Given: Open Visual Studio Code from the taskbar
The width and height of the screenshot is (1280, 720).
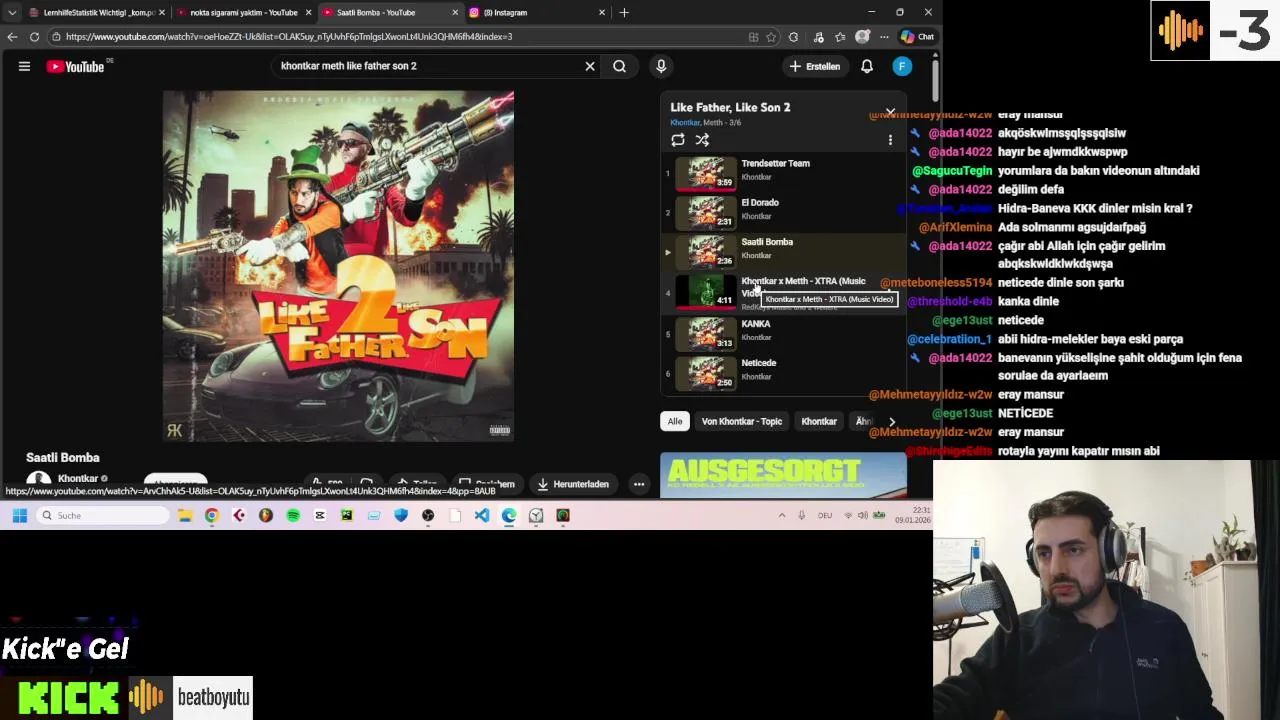Looking at the screenshot, I should pyautogui.click(x=482, y=515).
